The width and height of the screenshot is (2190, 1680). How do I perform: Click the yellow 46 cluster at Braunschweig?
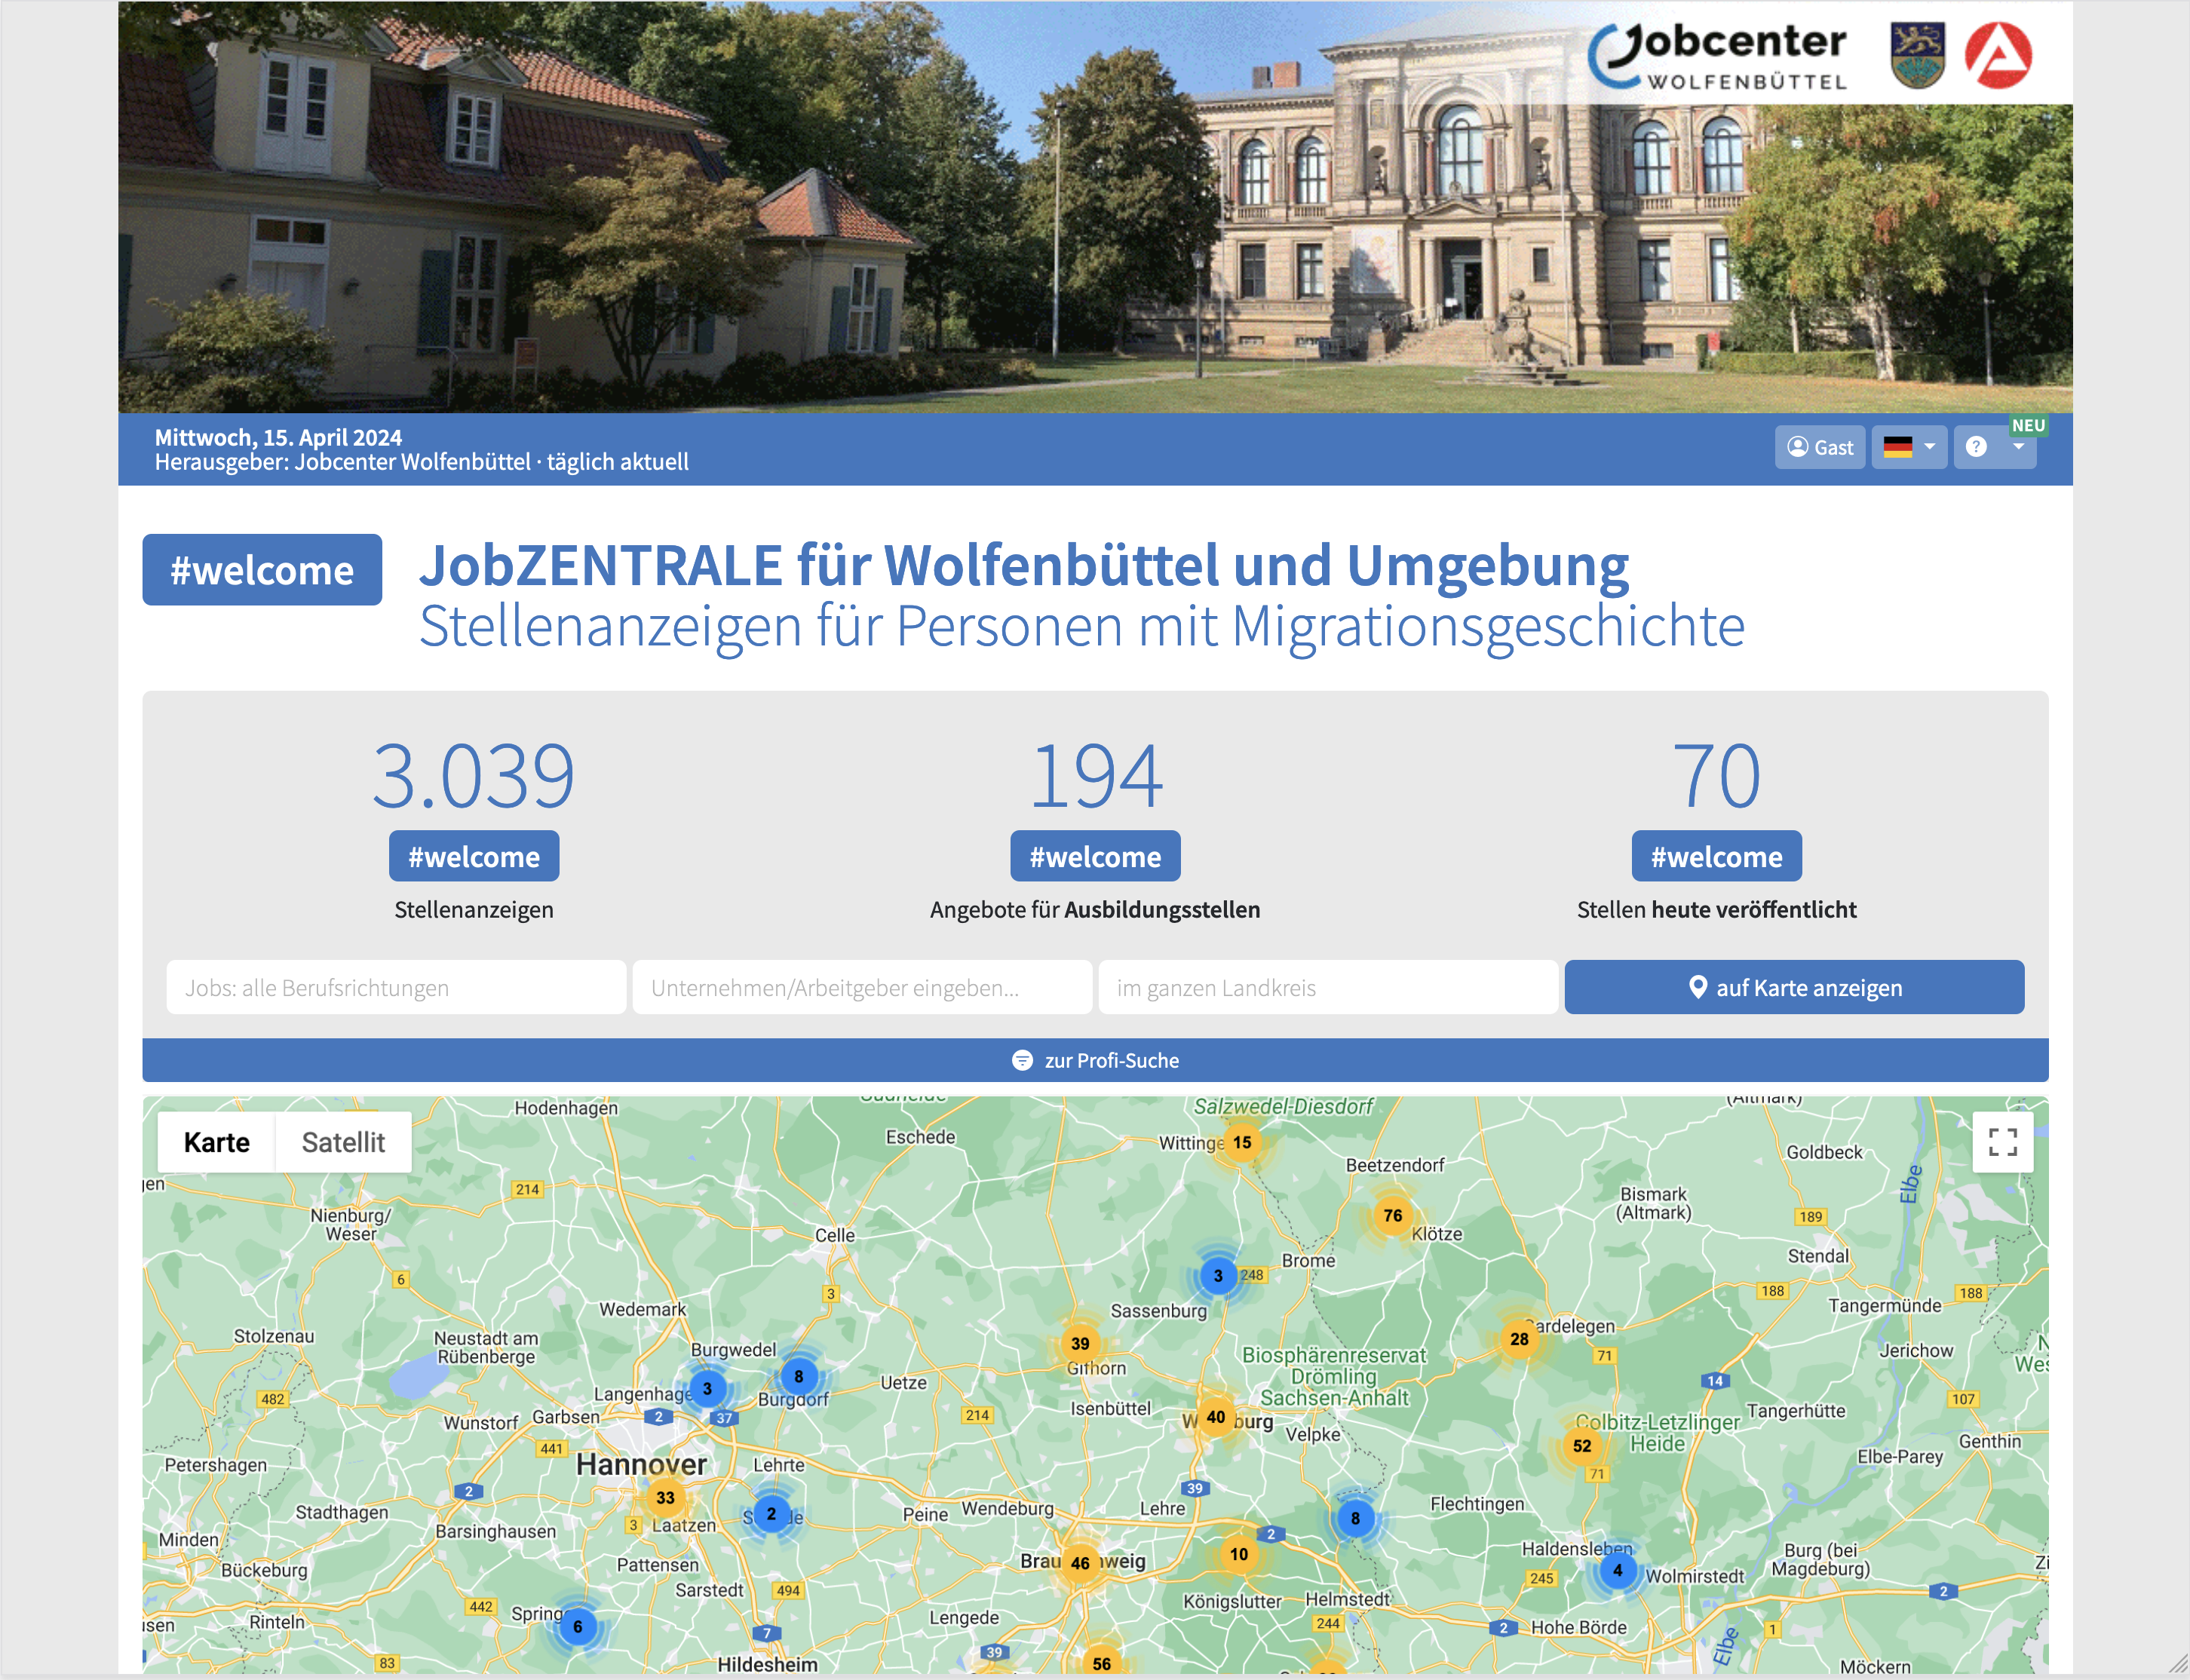click(x=1080, y=1563)
